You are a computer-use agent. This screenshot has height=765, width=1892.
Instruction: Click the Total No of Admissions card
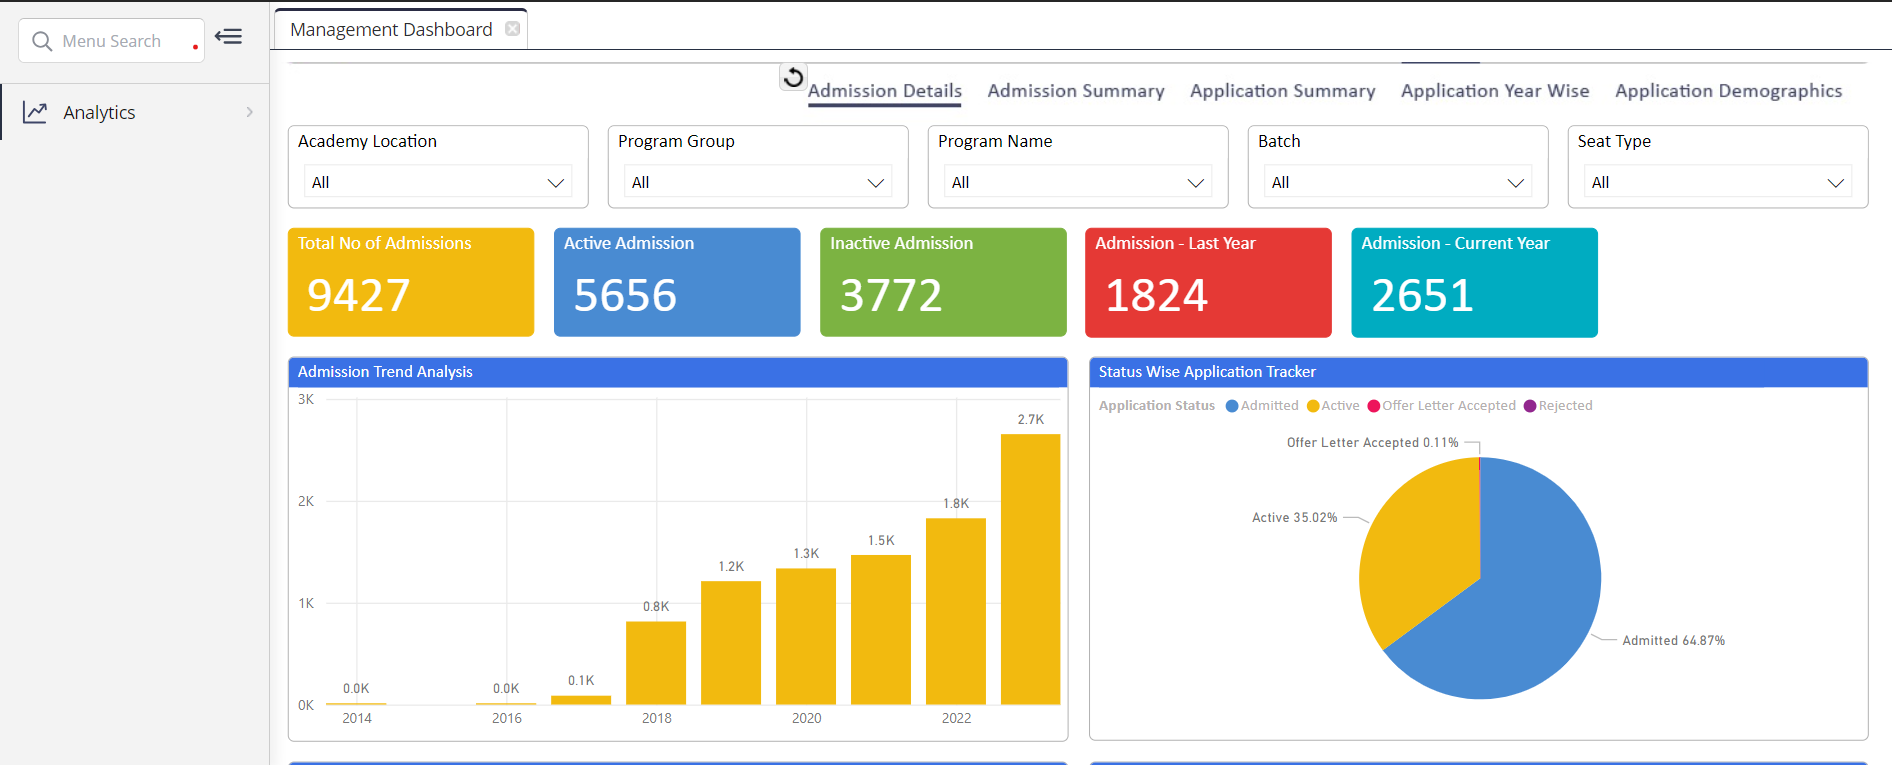point(411,282)
